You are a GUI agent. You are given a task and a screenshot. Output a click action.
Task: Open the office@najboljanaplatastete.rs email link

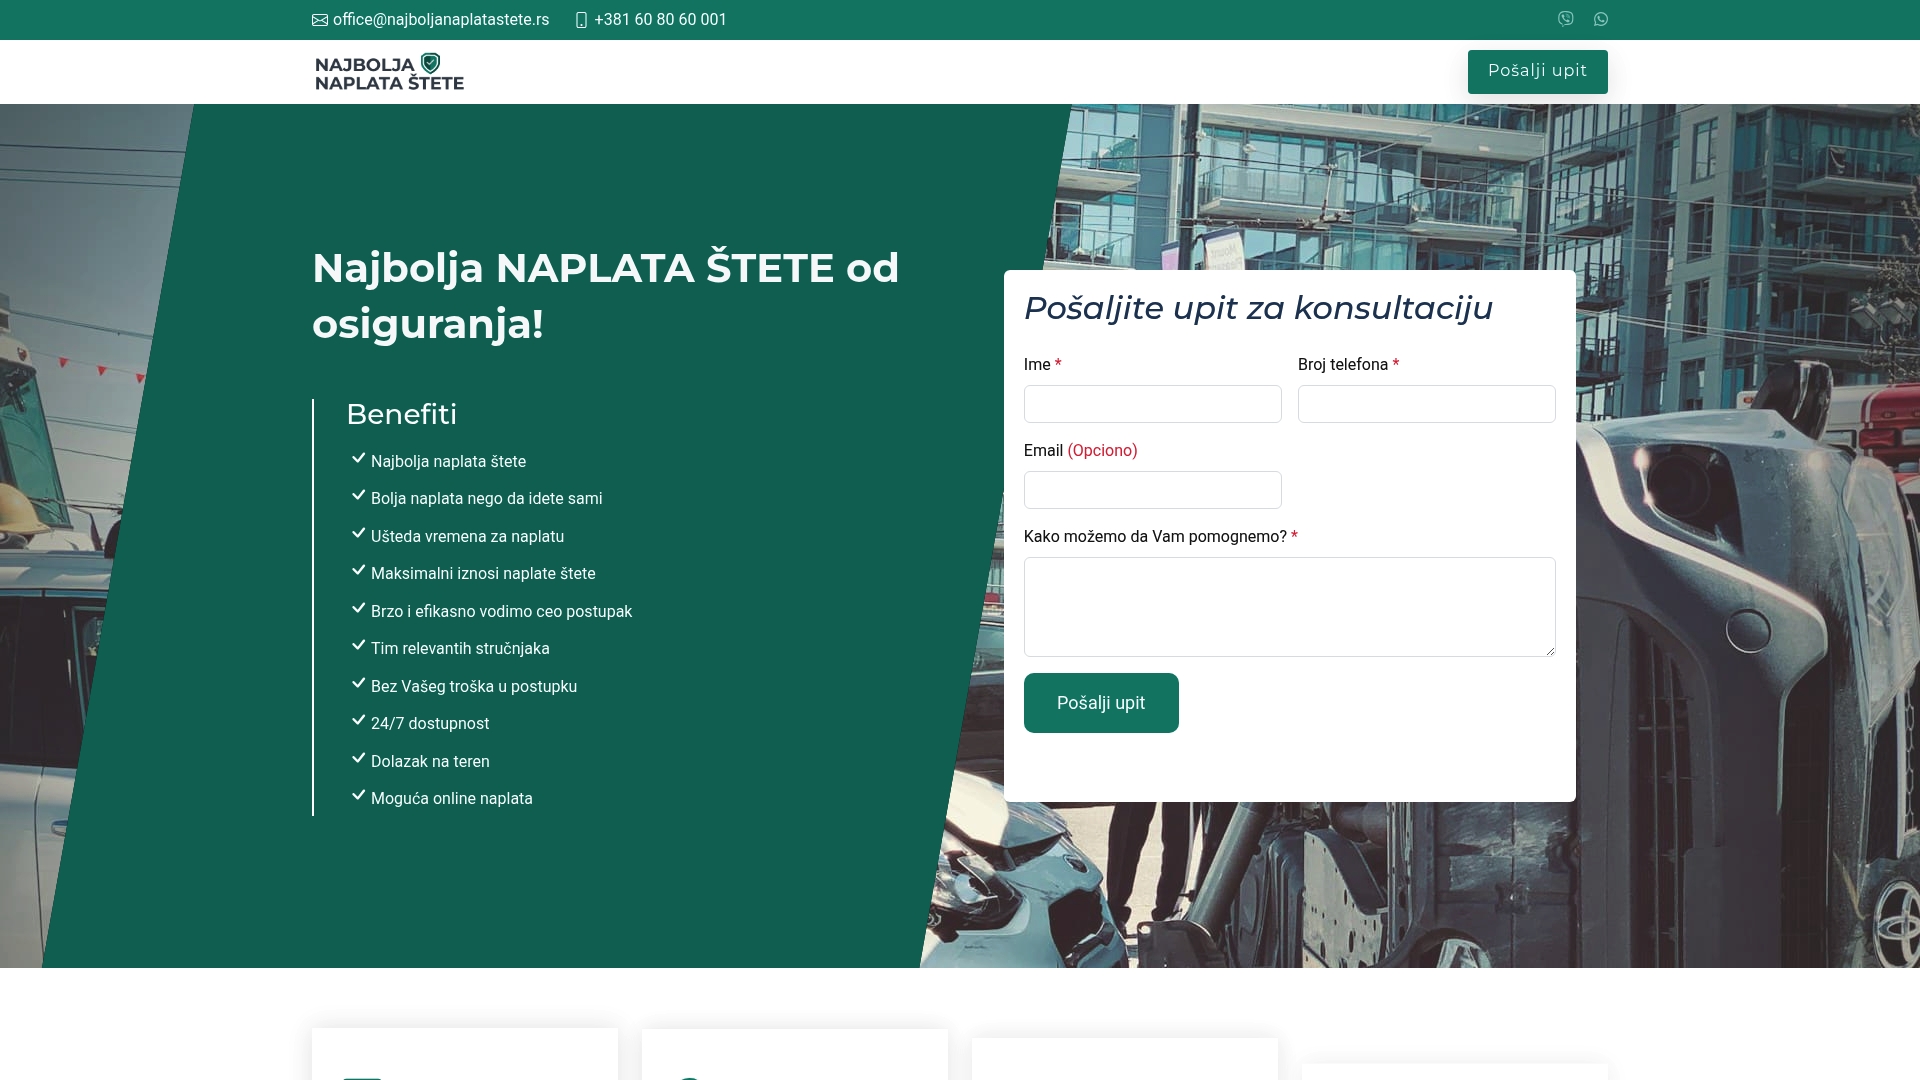(440, 19)
